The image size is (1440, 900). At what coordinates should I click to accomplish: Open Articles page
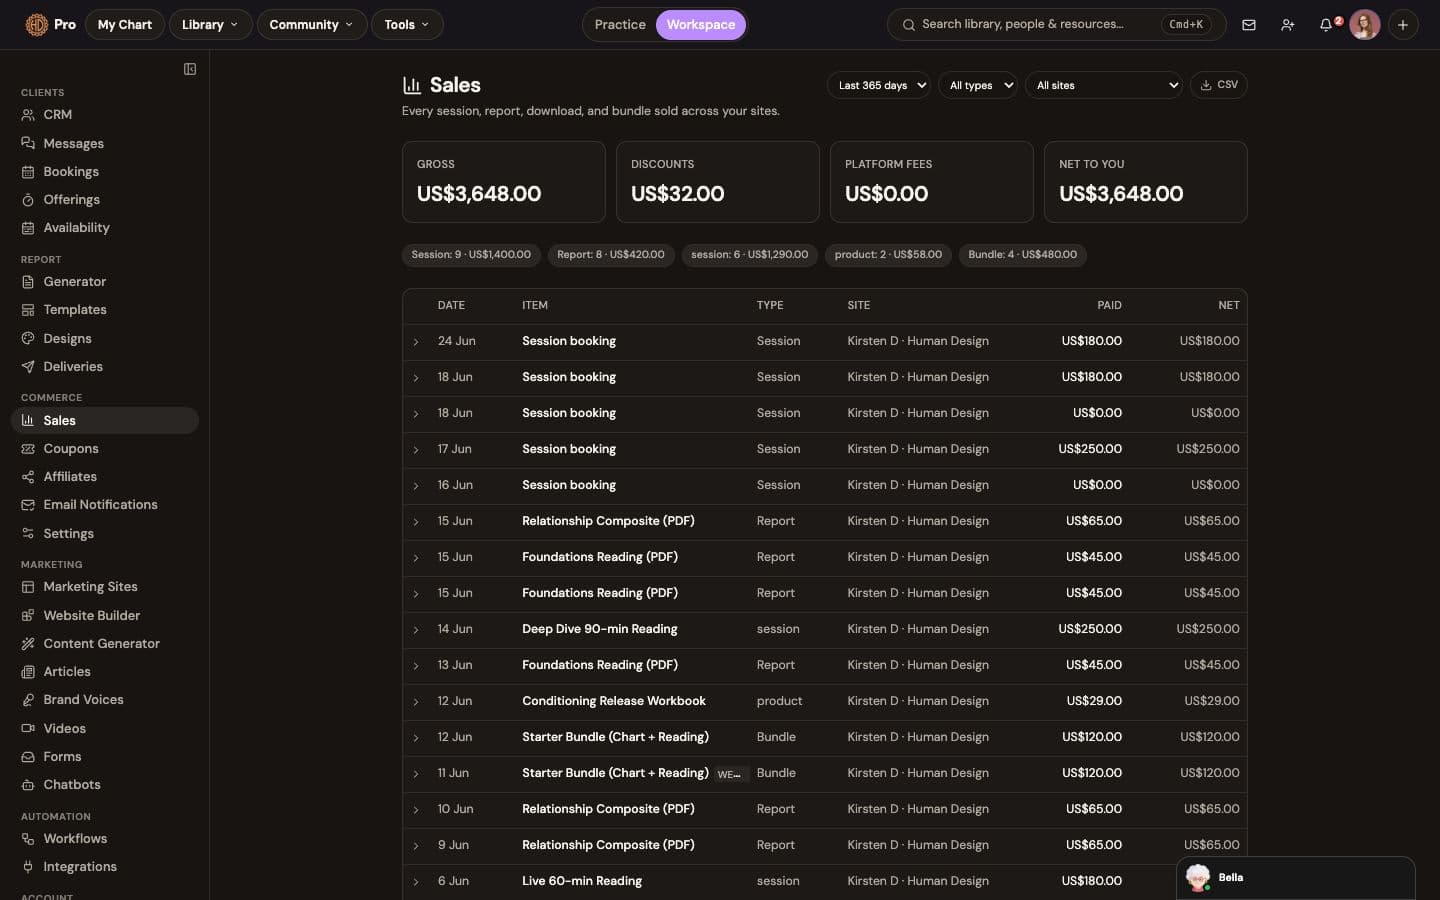(x=104, y=671)
